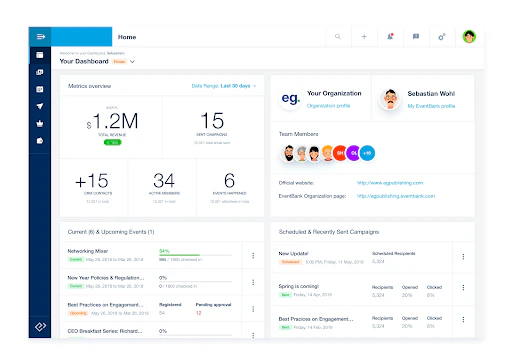
Task: Click the Networking Mixer progress bar
Action: (x=195, y=255)
